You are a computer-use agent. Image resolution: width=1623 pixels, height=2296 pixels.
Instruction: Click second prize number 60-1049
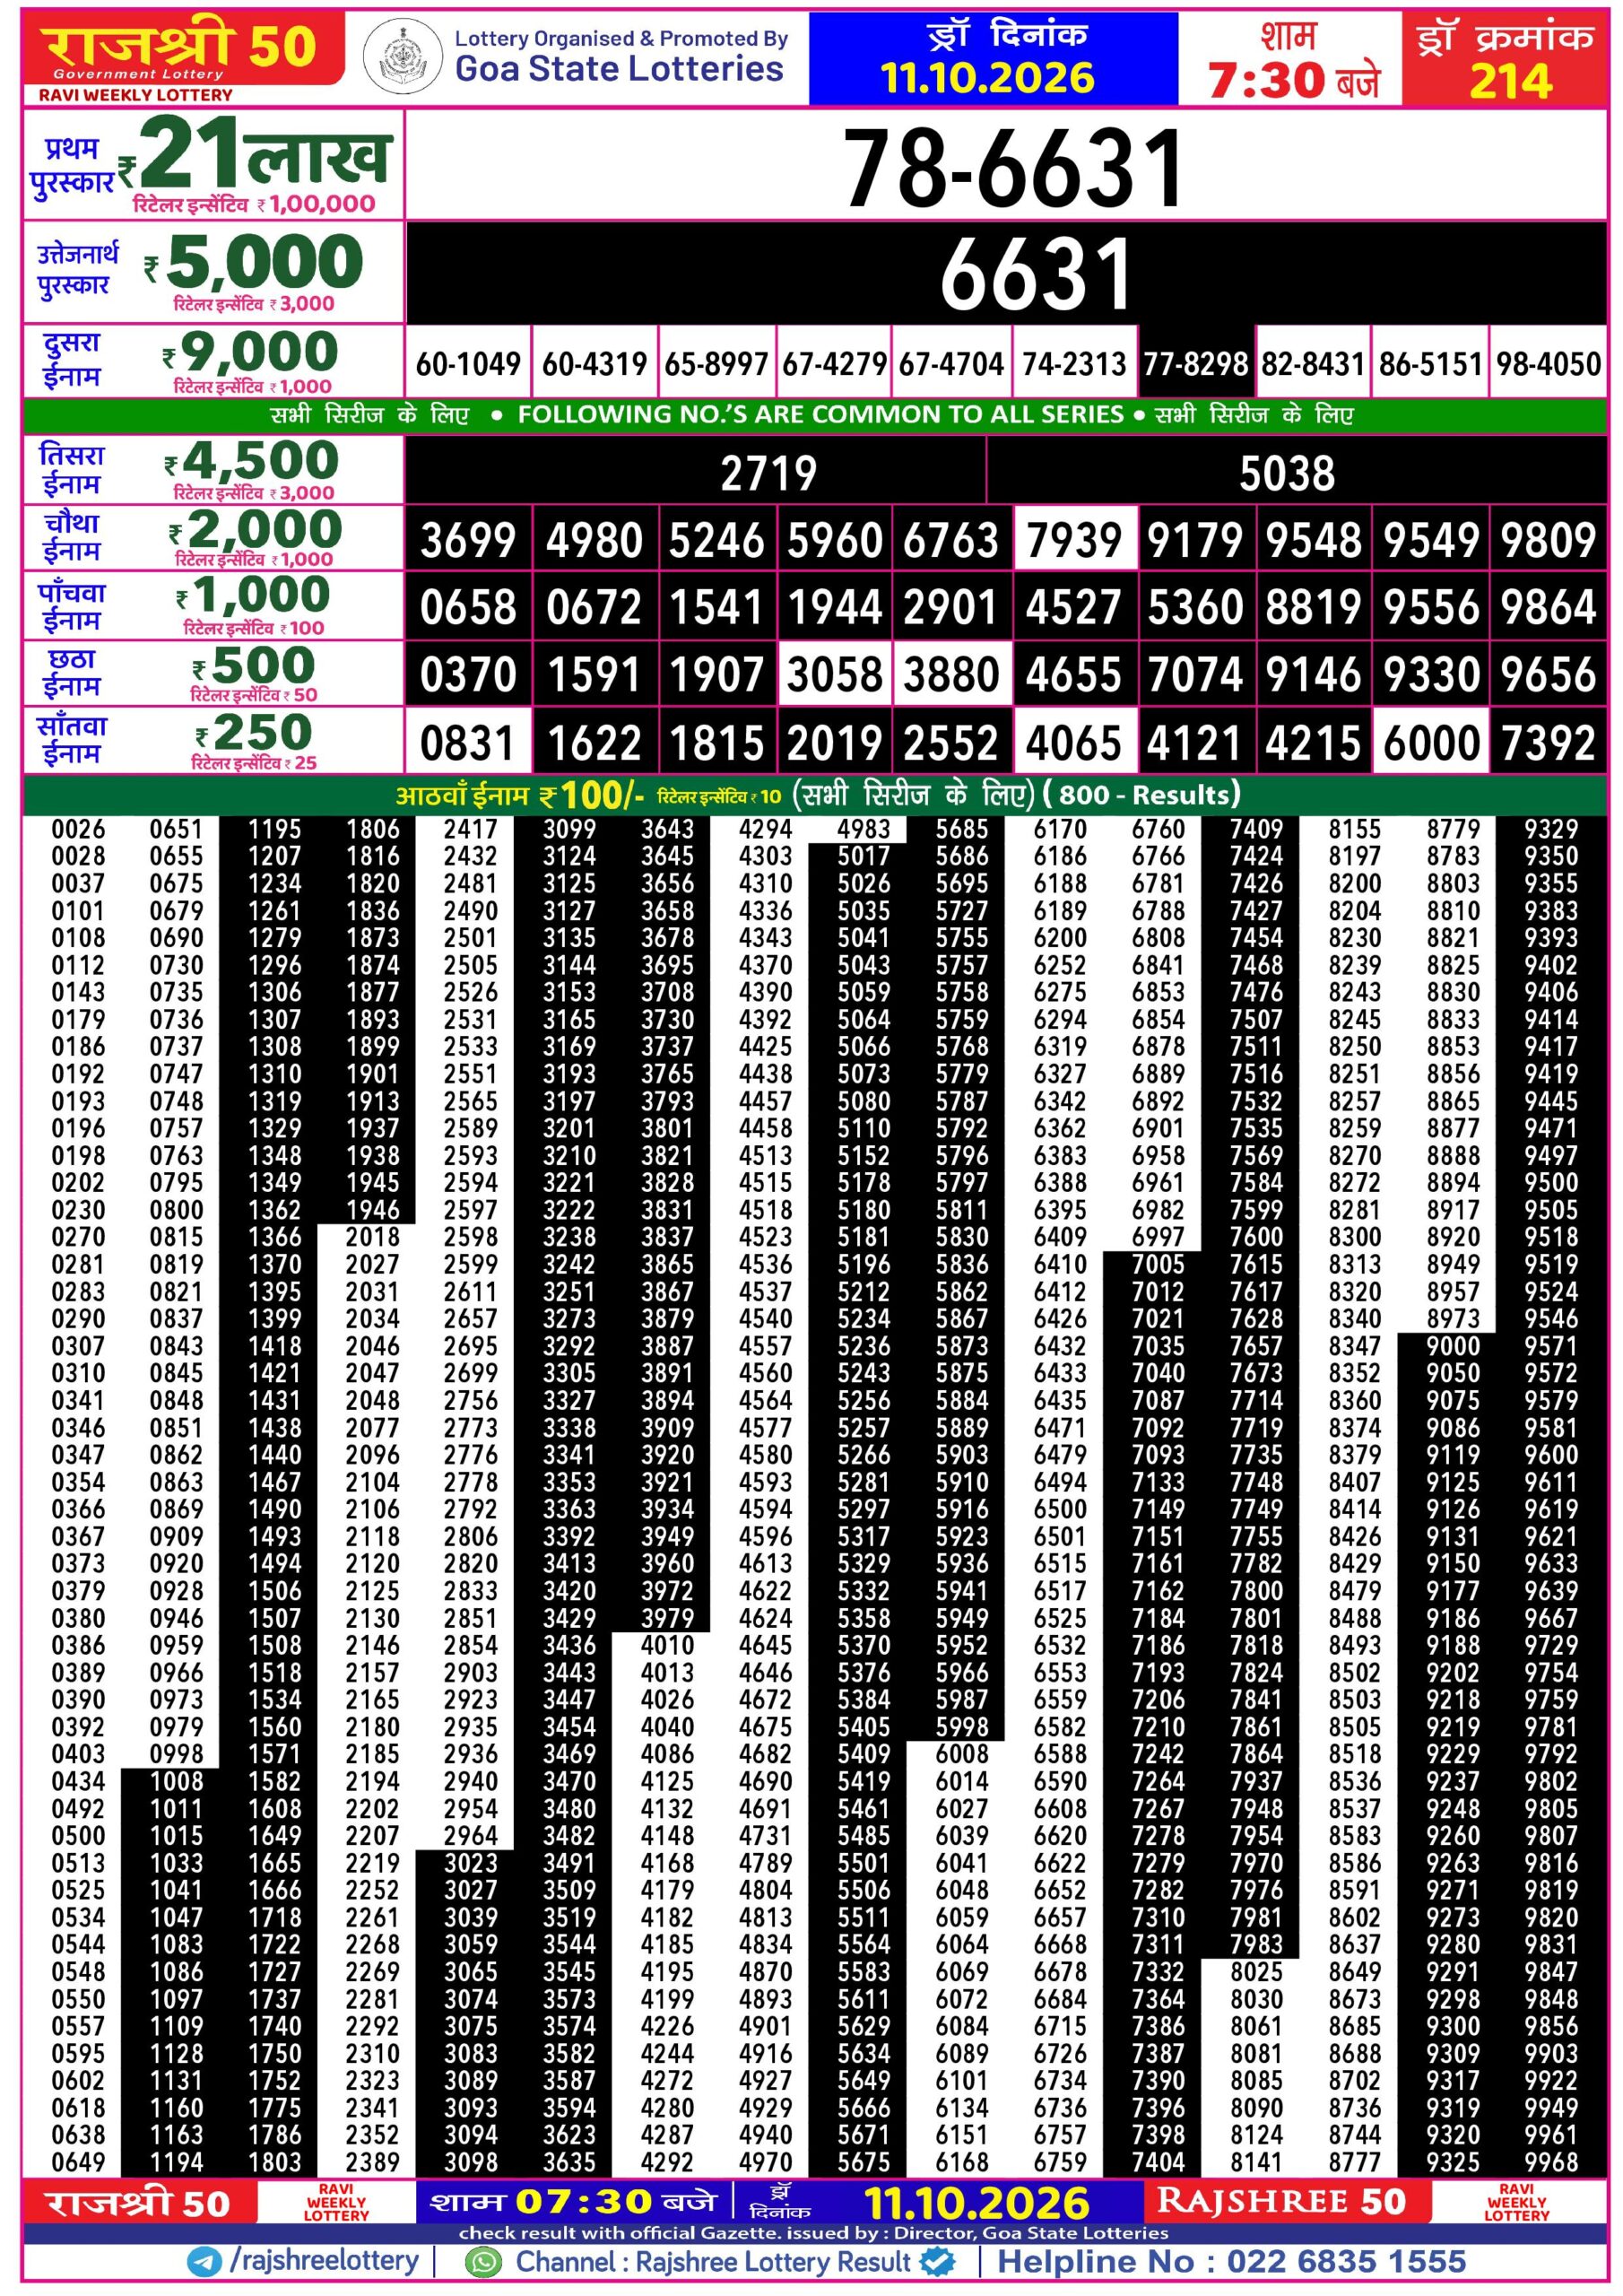pos(468,364)
